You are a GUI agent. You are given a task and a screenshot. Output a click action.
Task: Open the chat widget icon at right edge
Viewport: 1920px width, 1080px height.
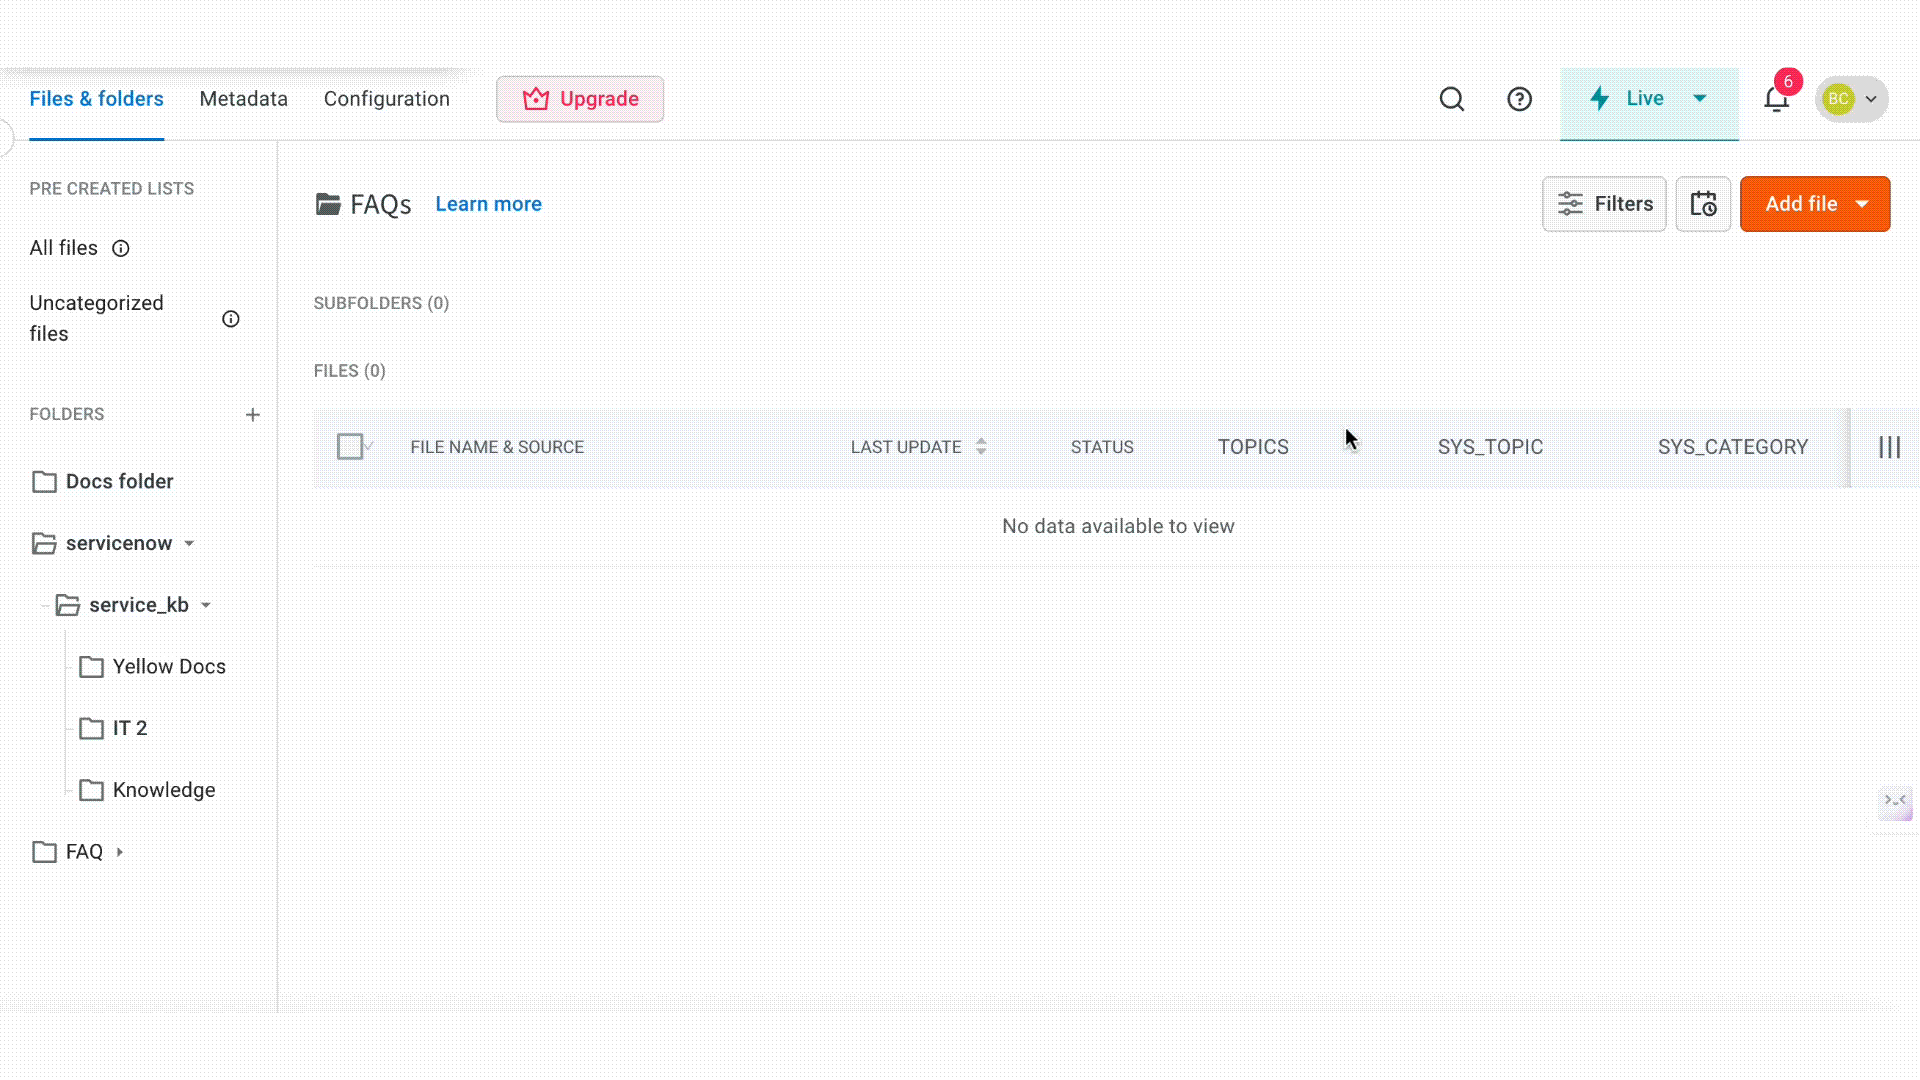pos(1896,801)
